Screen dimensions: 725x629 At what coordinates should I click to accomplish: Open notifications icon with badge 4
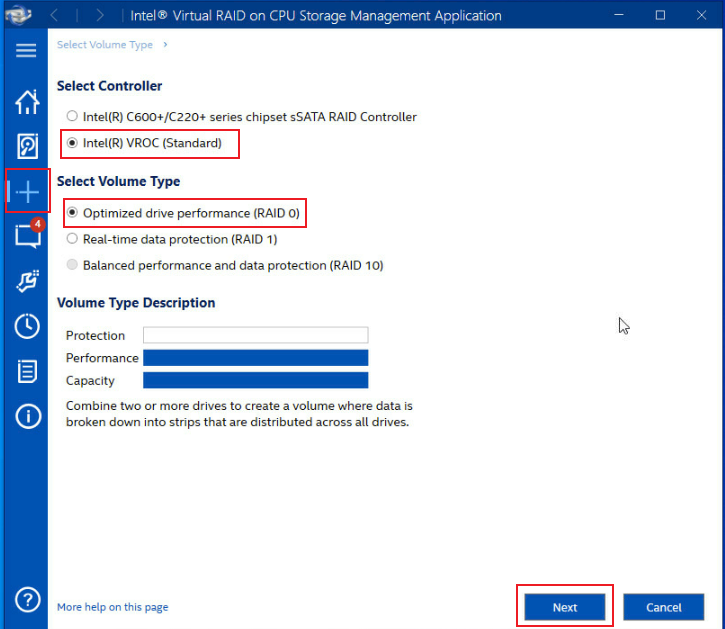(x=29, y=234)
